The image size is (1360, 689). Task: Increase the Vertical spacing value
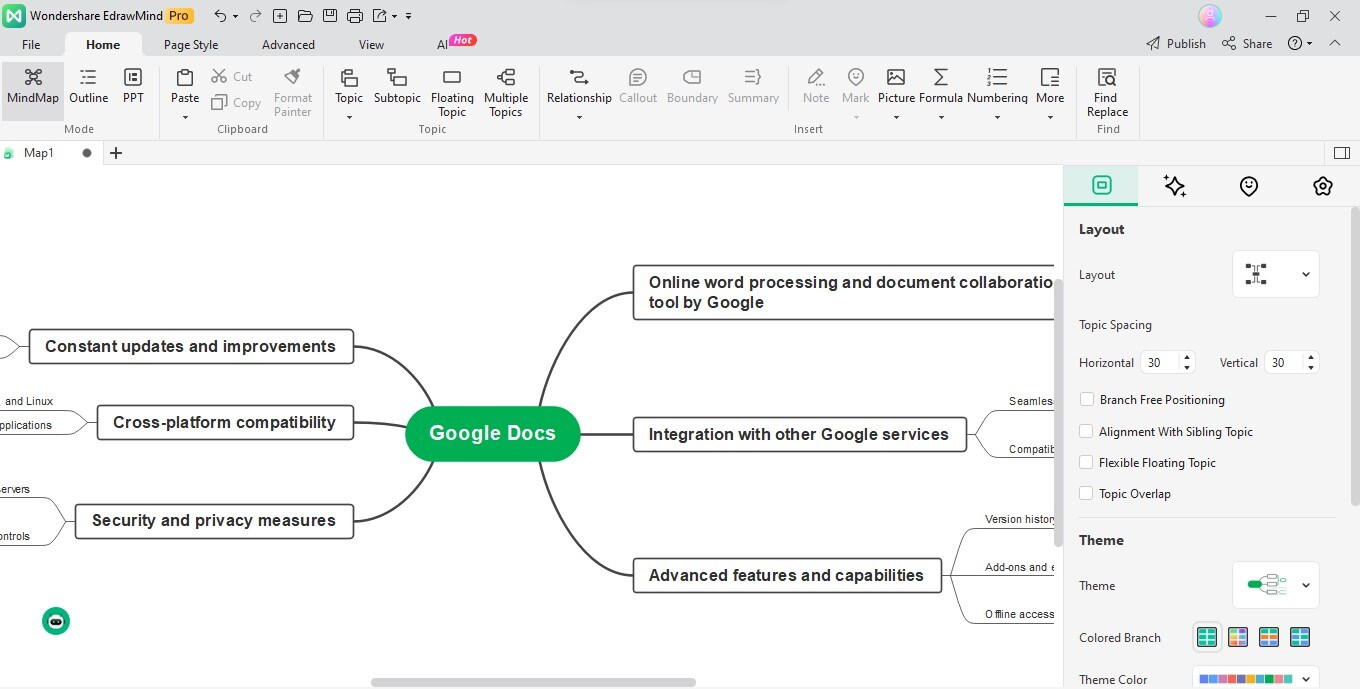[x=1311, y=357]
